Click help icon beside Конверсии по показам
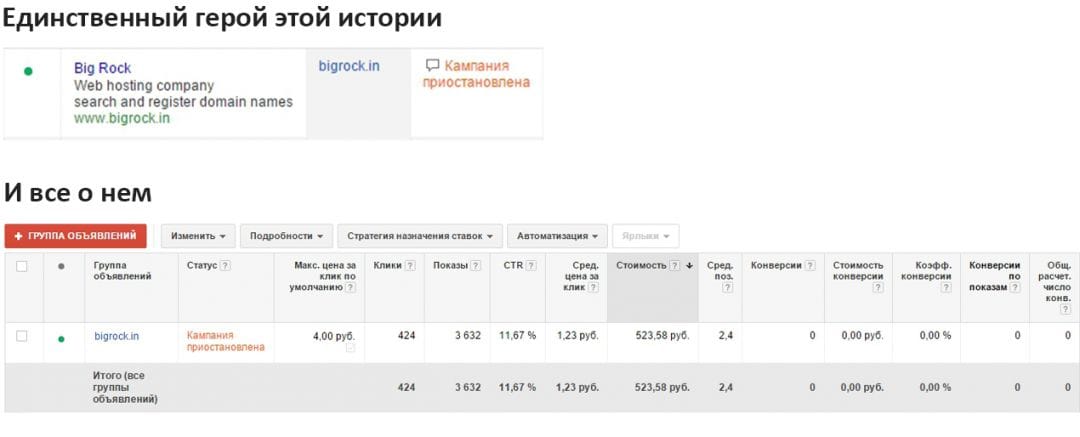Image resolution: width=1080 pixels, height=437 pixels. 1015,287
